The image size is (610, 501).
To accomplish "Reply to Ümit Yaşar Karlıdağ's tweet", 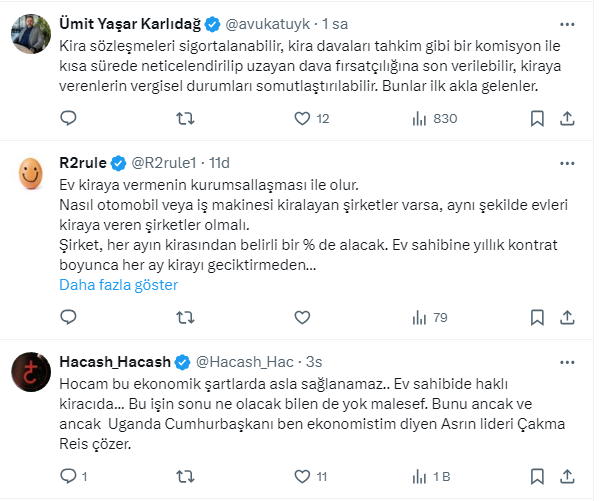I will tap(68, 119).
